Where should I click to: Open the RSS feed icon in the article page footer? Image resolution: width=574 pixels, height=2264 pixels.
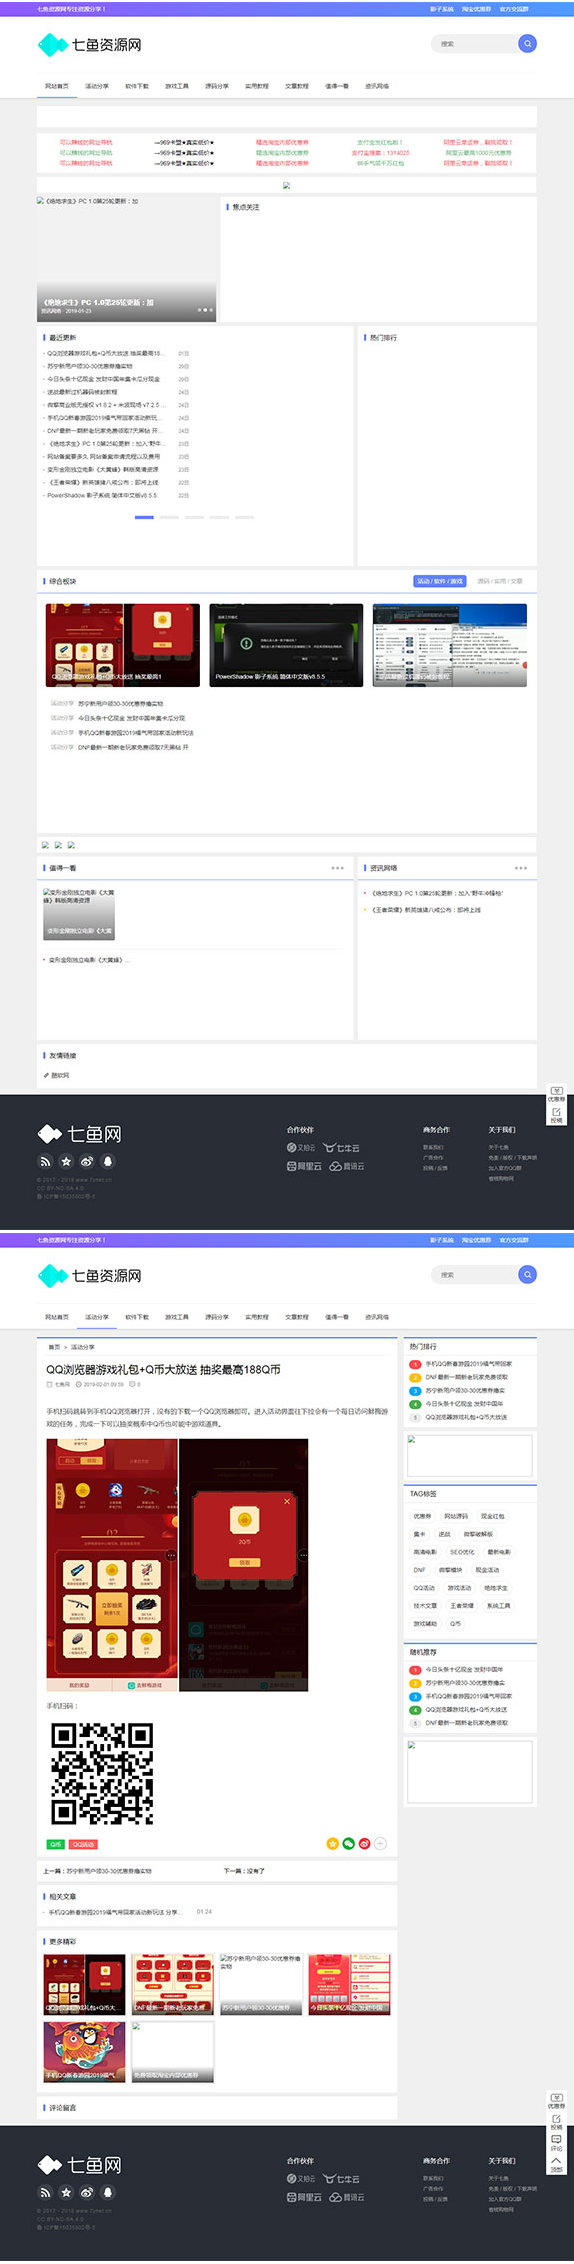coord(45,2192)
